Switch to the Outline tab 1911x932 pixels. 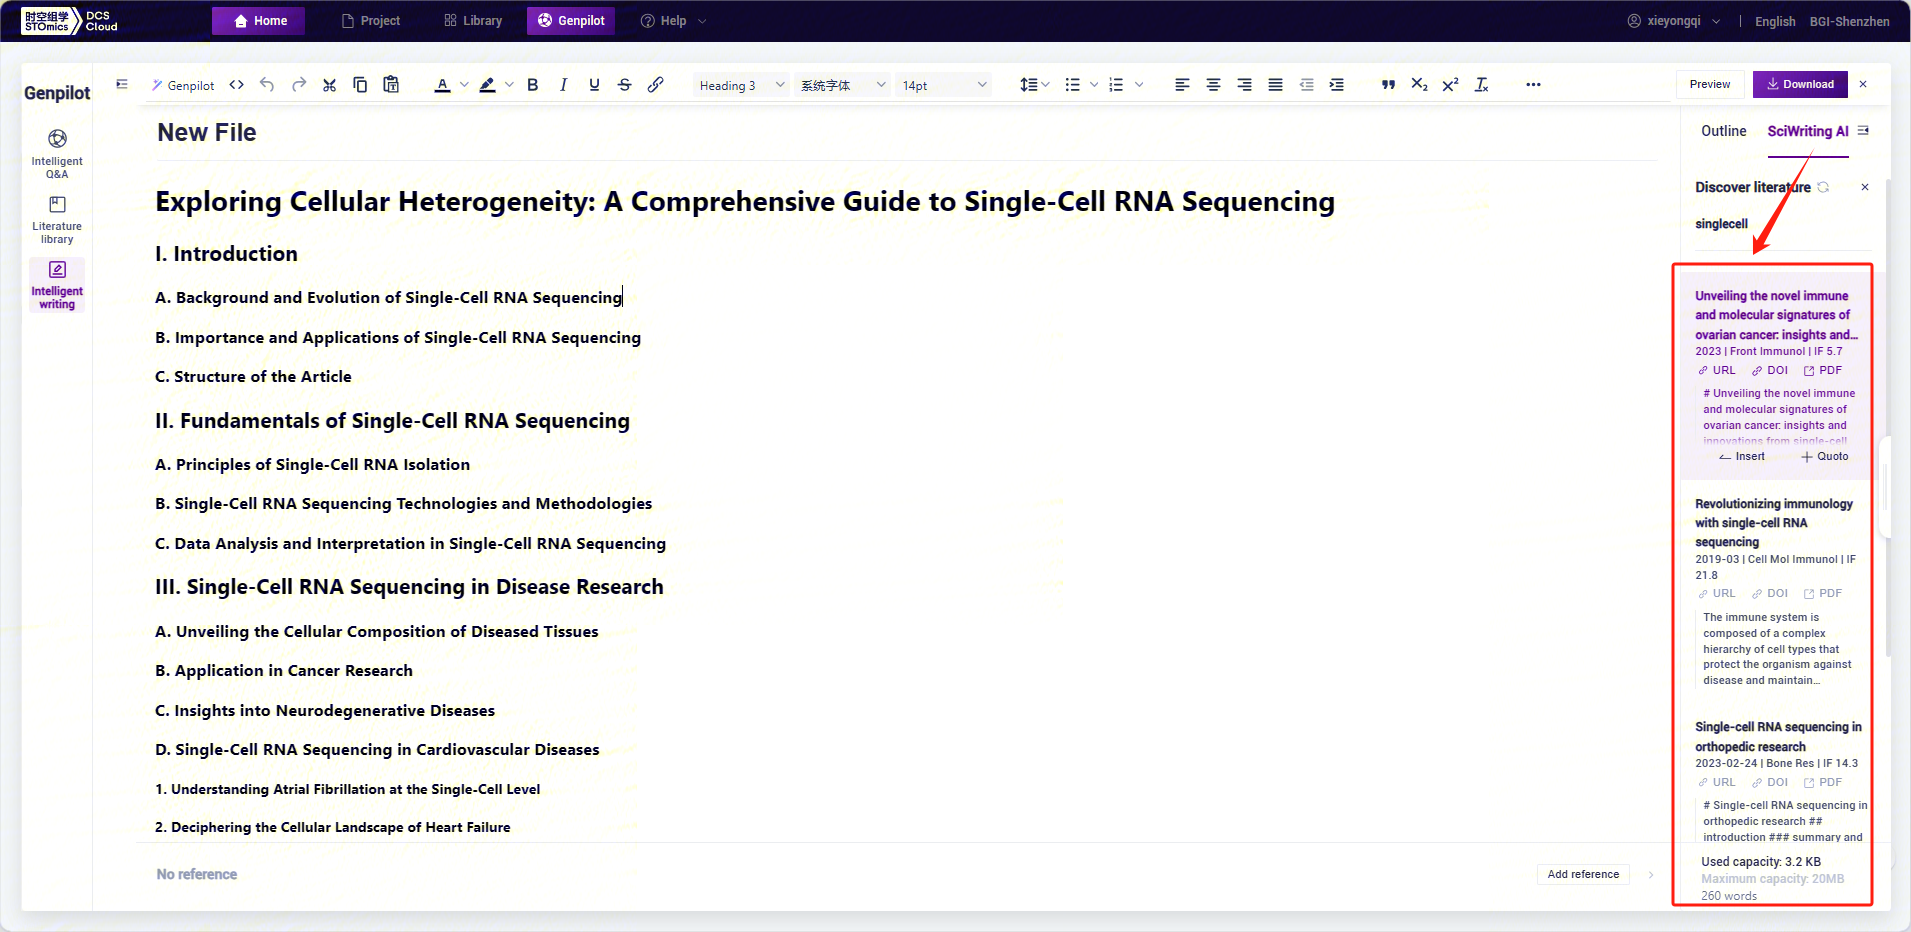[x=1723, y=131]
